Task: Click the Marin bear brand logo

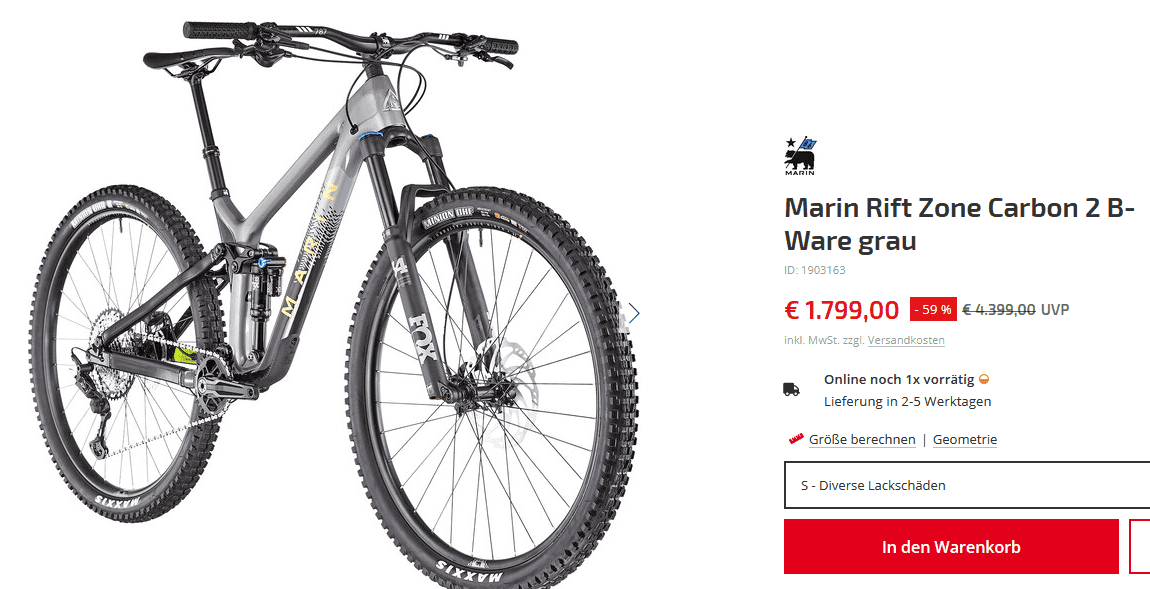Action: (x=799, y=156)
